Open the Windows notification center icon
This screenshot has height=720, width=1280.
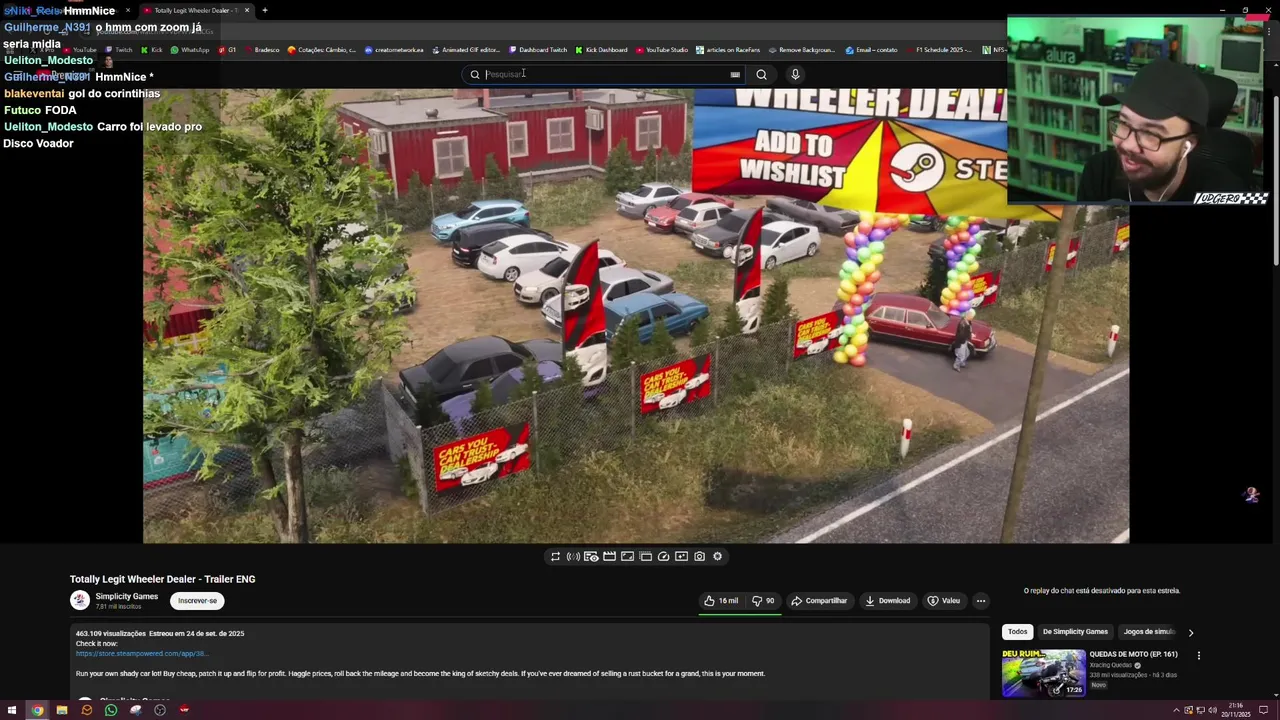[x=1265, y=710]
